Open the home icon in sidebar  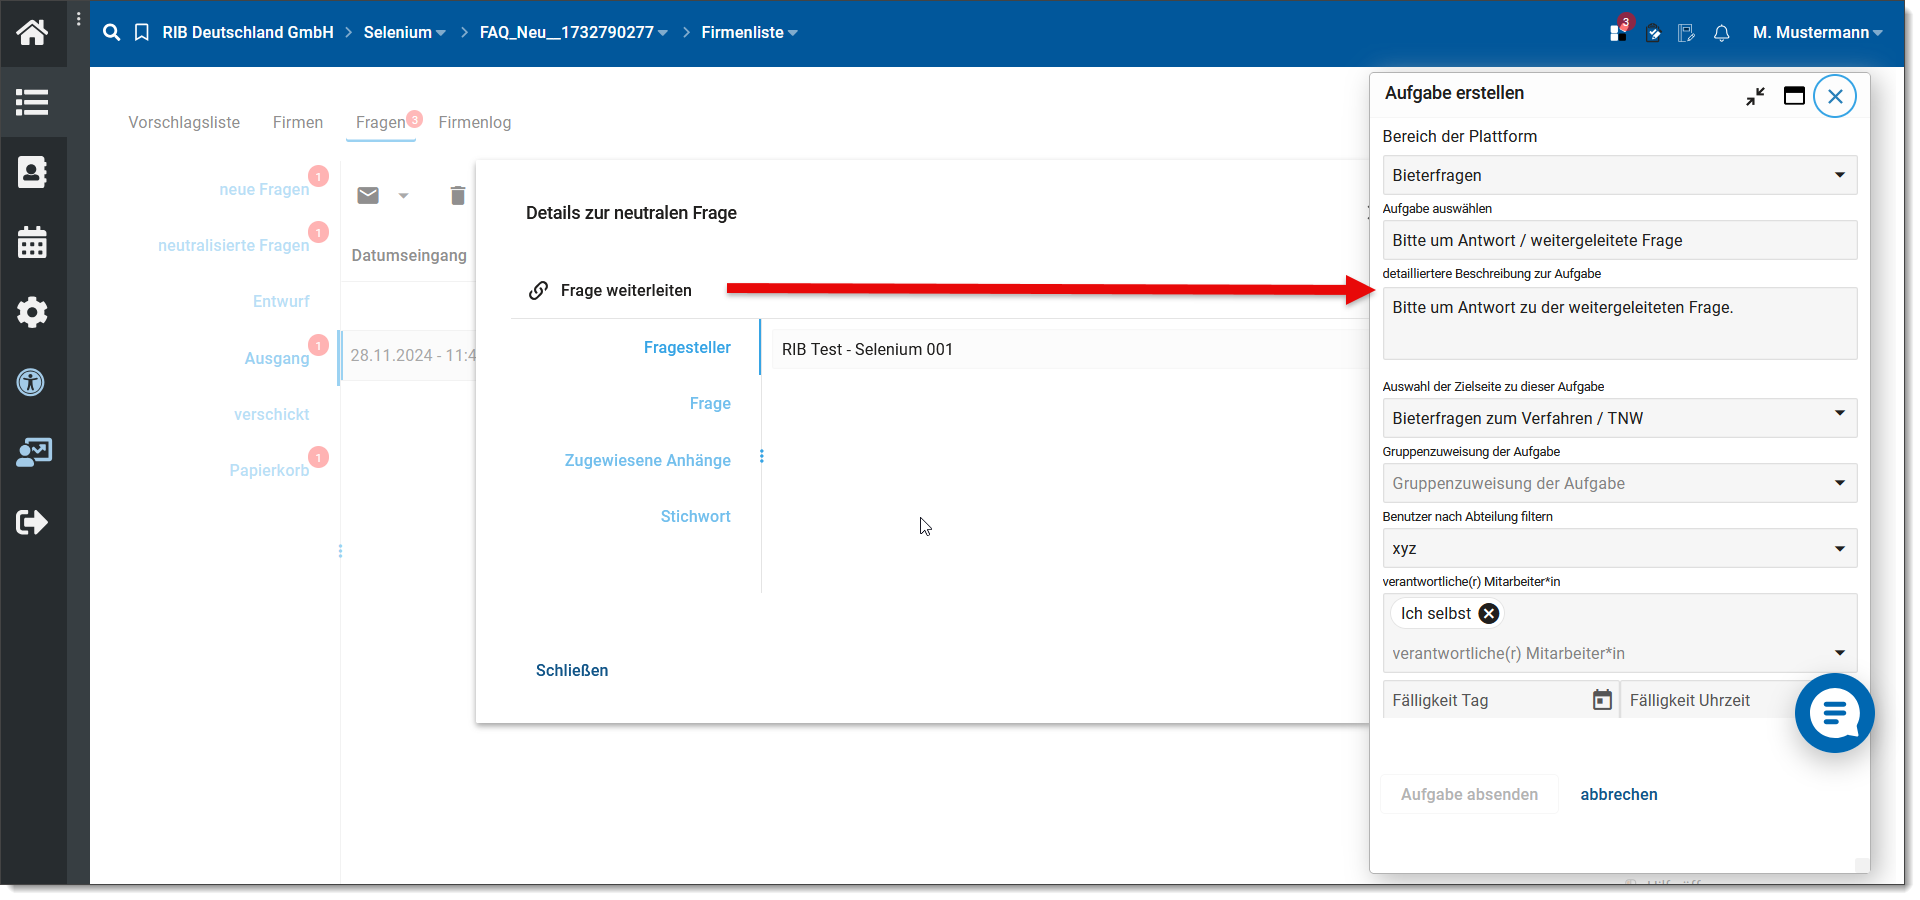pyautogui.click(x=32, y=33)
